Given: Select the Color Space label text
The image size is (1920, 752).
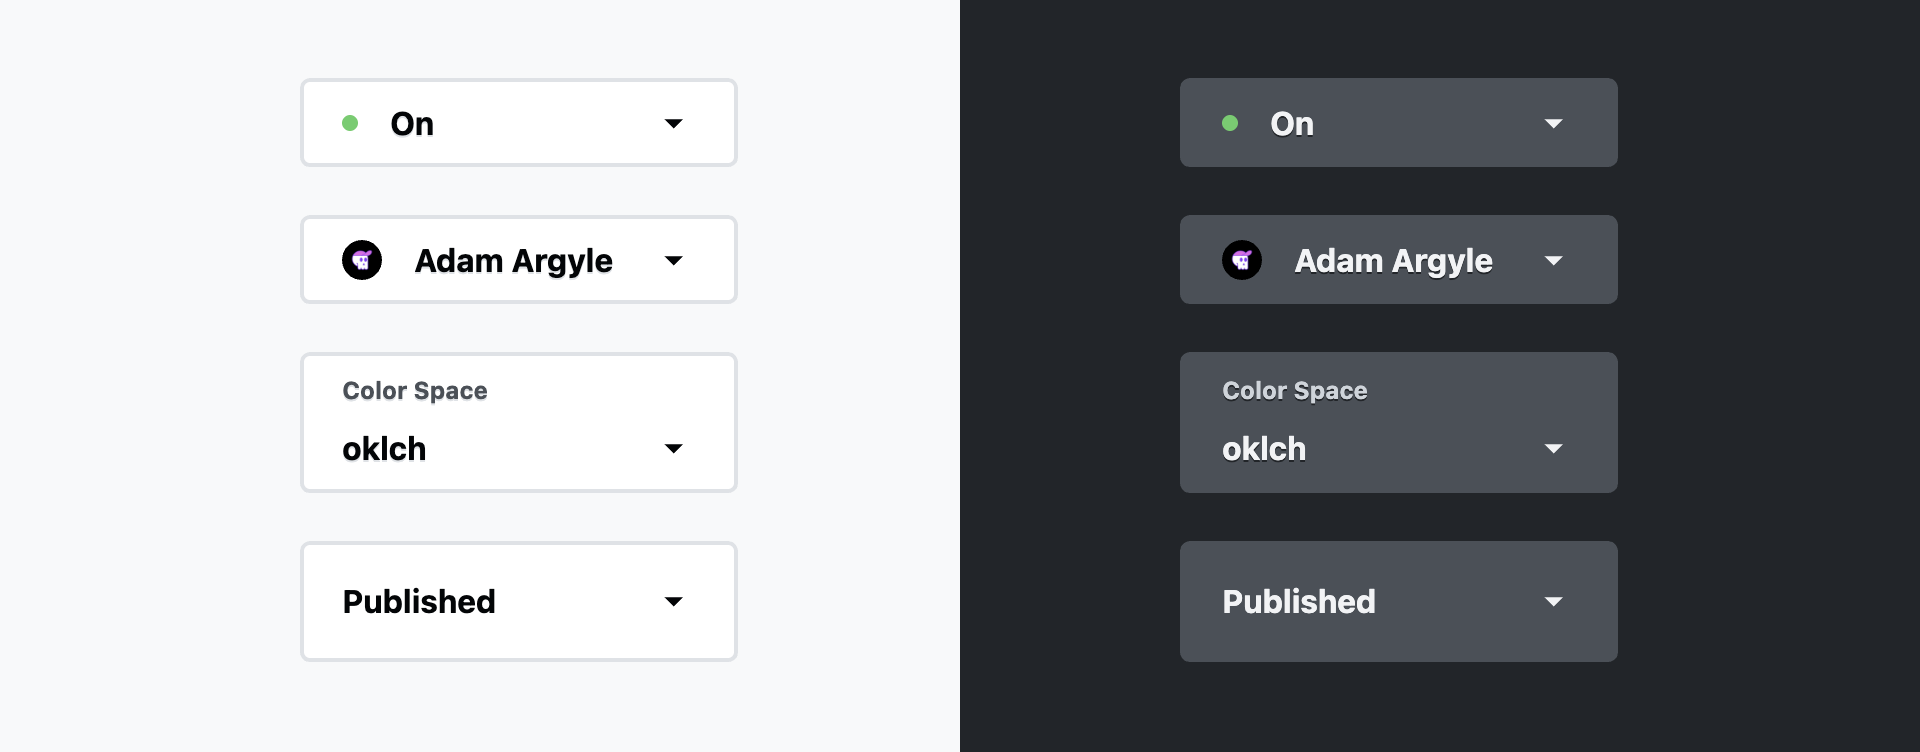Looking at the screenshot, I should 414,390.
